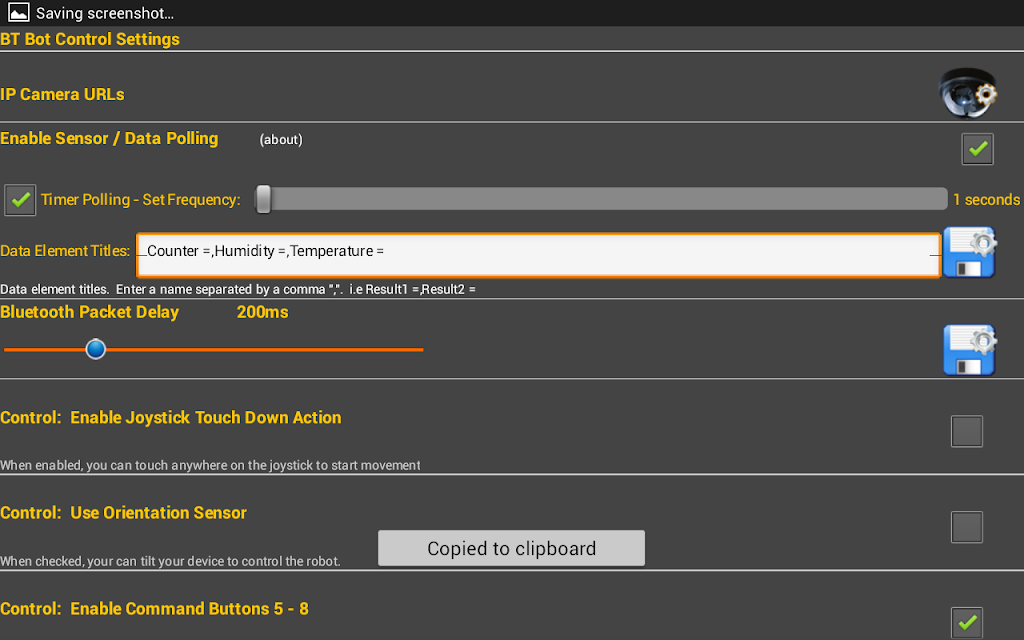Tap the Copied to clipboard toast
Image resolution: width=1024 pixels, height=640 pixels.
[511, 548]
